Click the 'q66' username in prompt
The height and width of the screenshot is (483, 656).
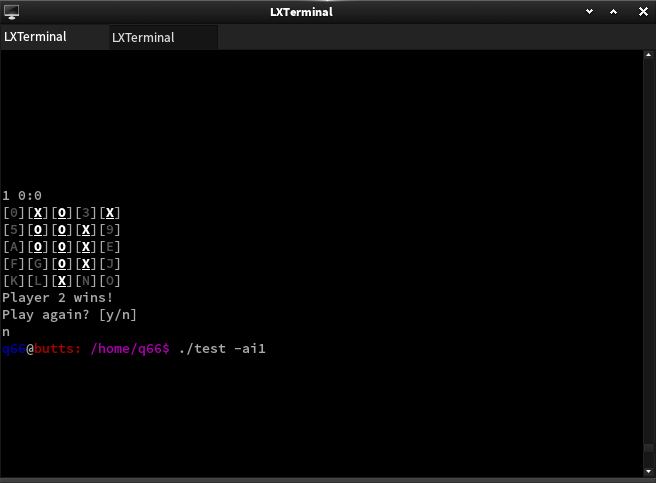tap(14, 349)
